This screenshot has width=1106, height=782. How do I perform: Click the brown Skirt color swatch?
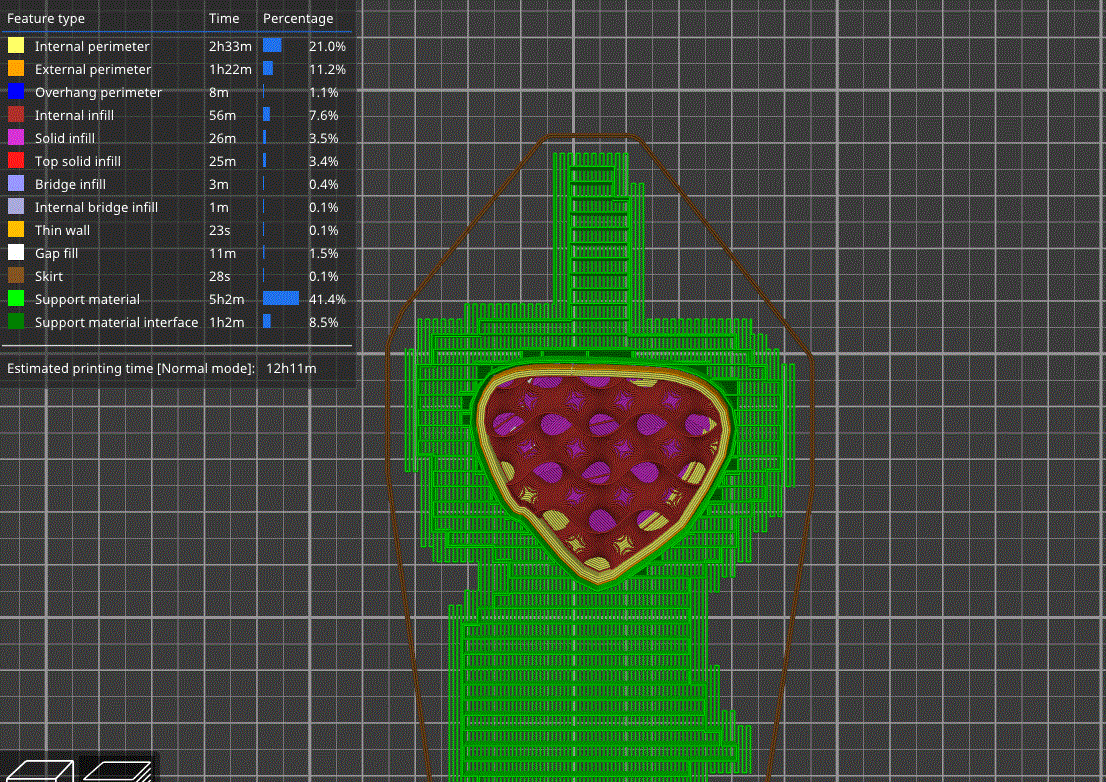pos(16,276)
